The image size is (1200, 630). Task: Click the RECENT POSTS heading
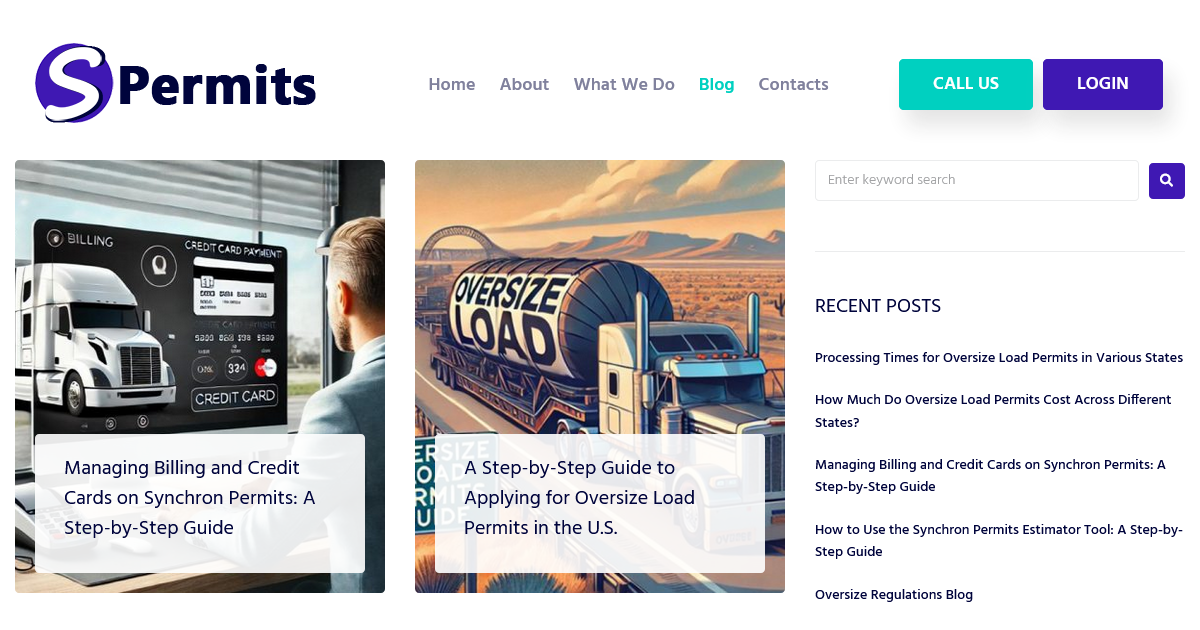point(878,306)
